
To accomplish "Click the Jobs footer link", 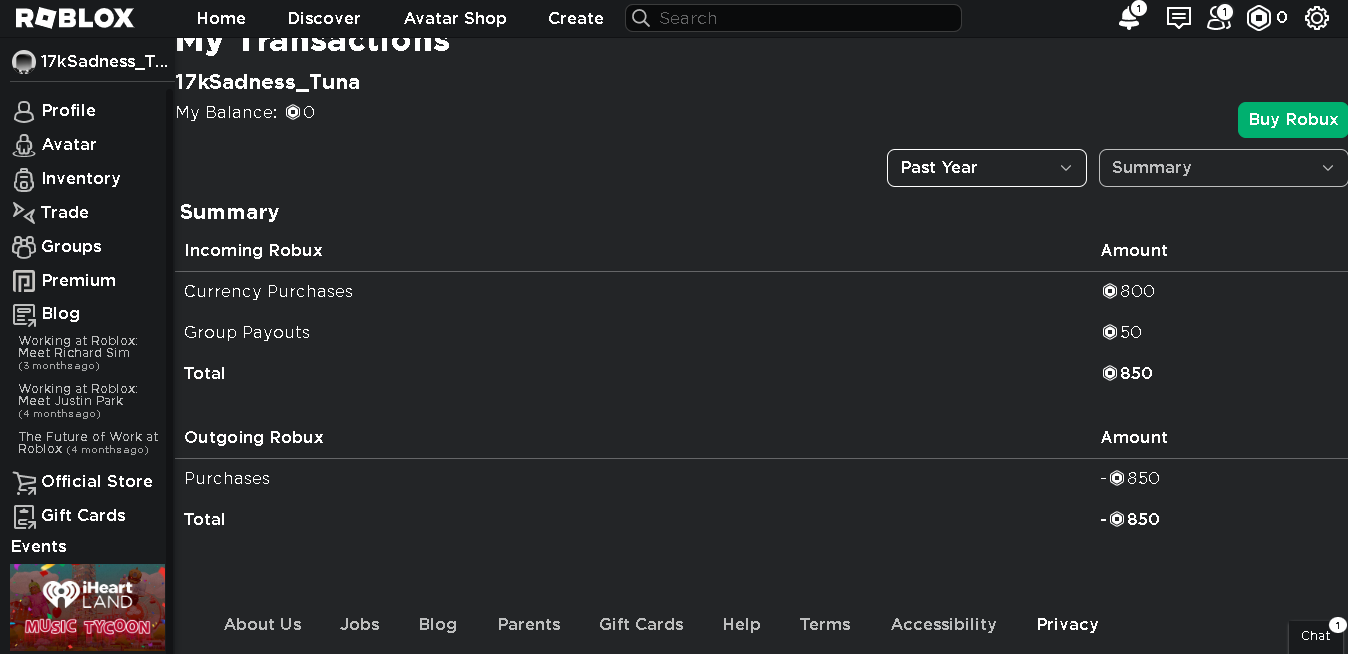I will (359, 625).
